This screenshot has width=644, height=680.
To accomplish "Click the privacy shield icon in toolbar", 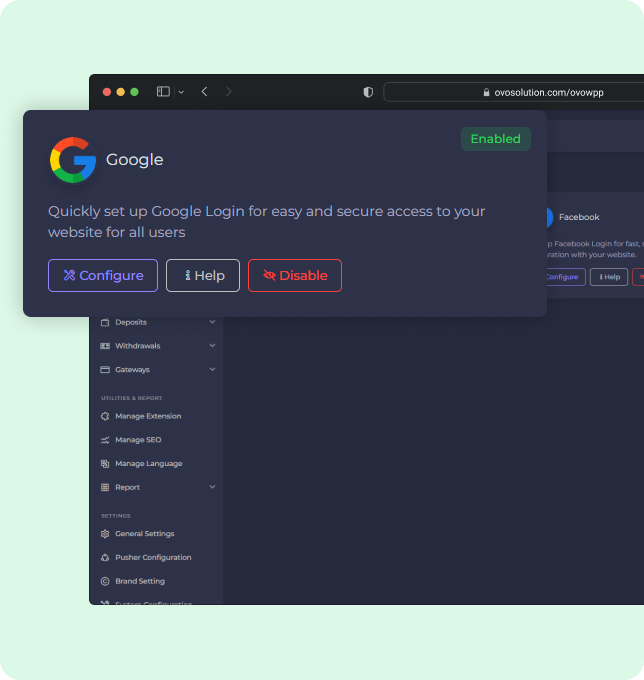I will 368,92.
